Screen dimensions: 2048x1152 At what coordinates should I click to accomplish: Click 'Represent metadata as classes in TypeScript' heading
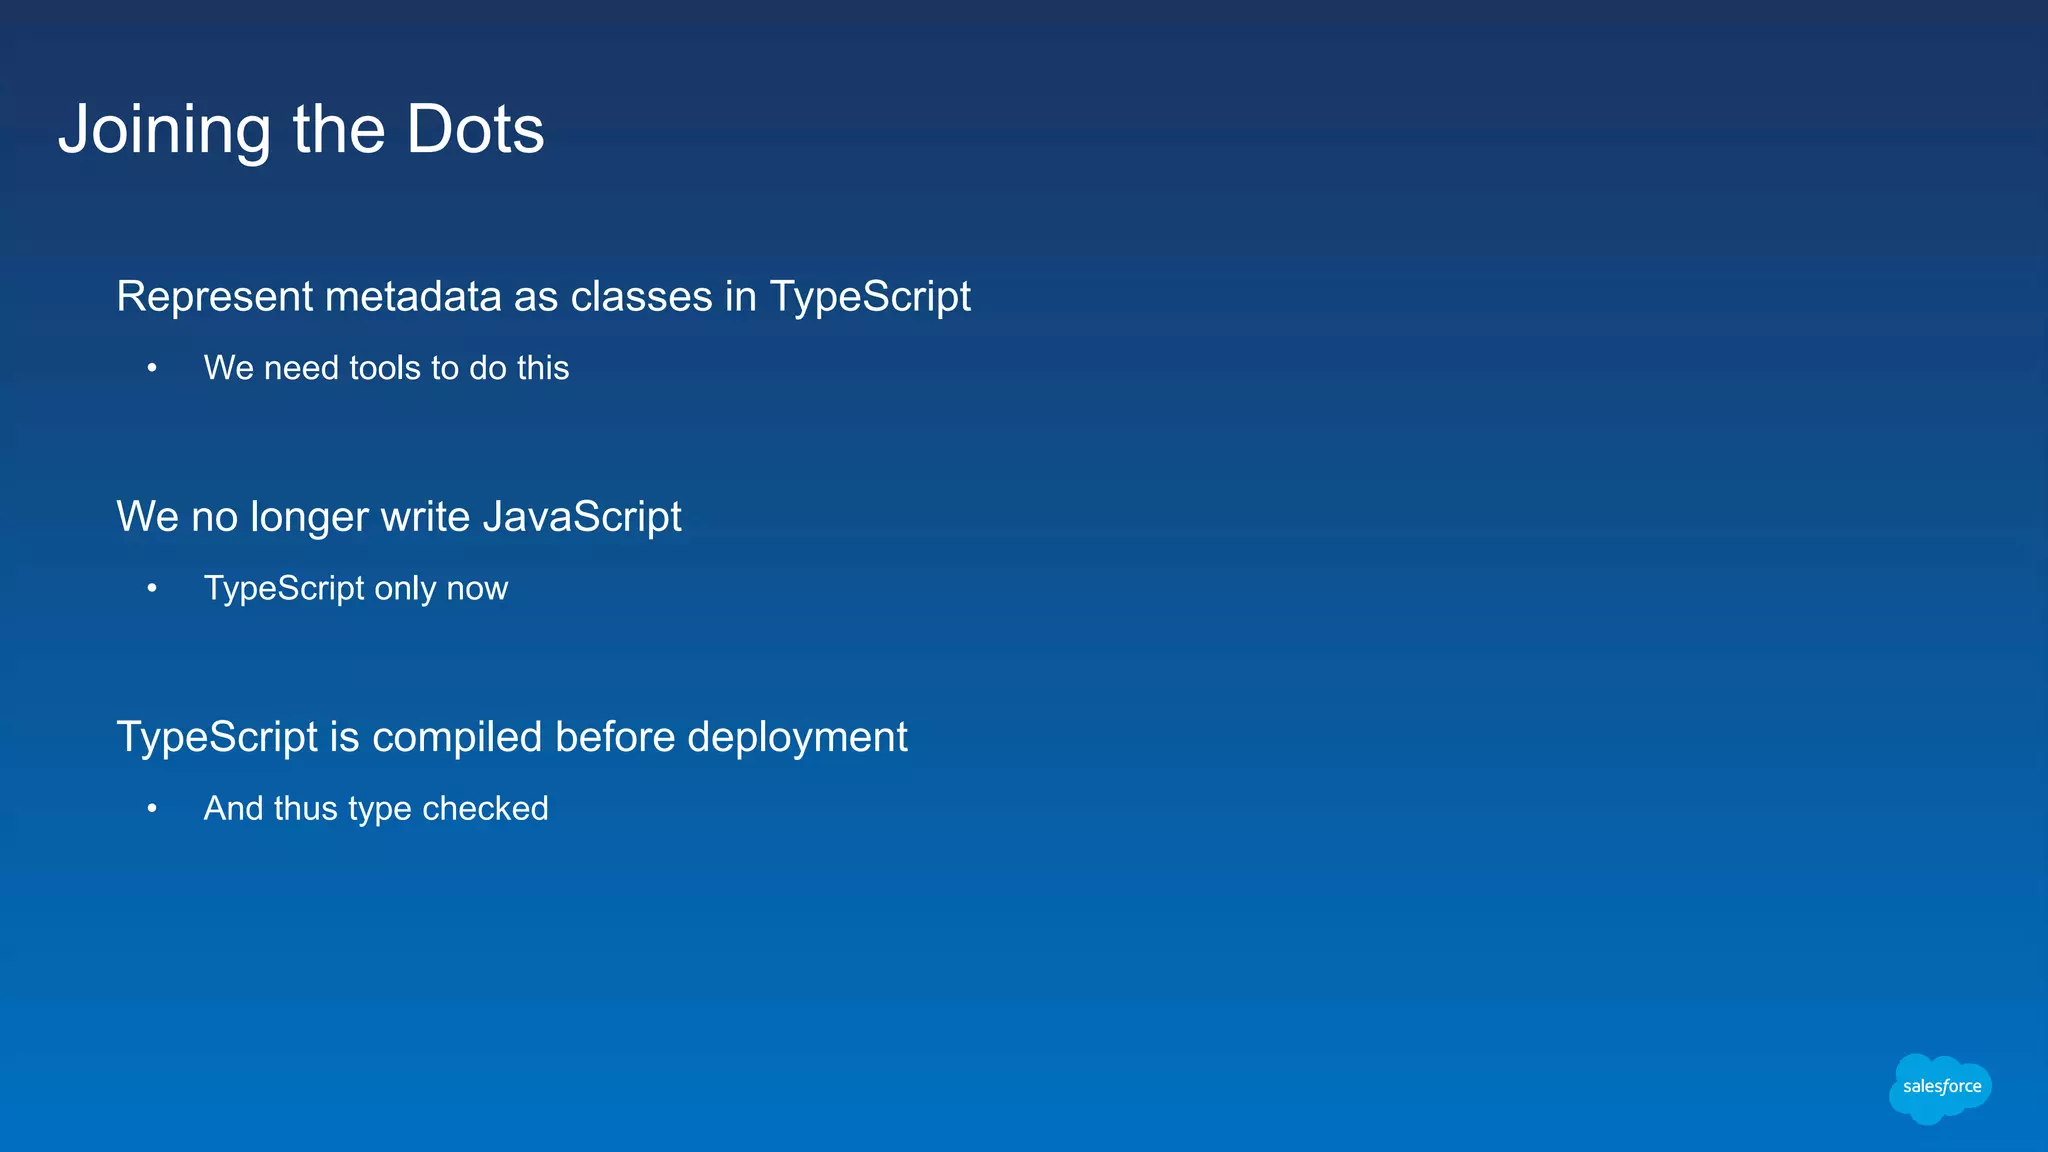click(543, 298)
